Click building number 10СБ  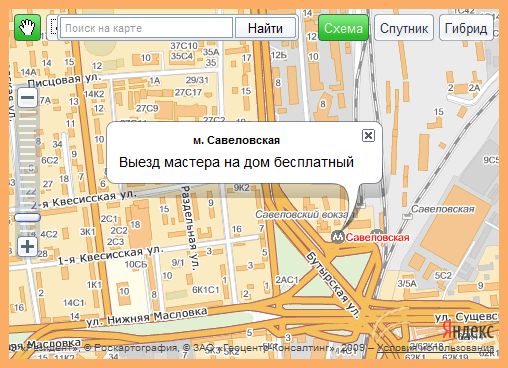pos(136,264)
